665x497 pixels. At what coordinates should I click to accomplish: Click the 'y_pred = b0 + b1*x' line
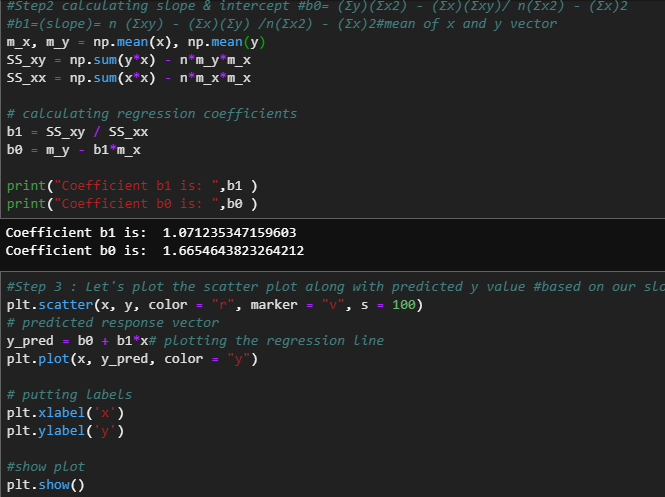(x=195, y=341)
